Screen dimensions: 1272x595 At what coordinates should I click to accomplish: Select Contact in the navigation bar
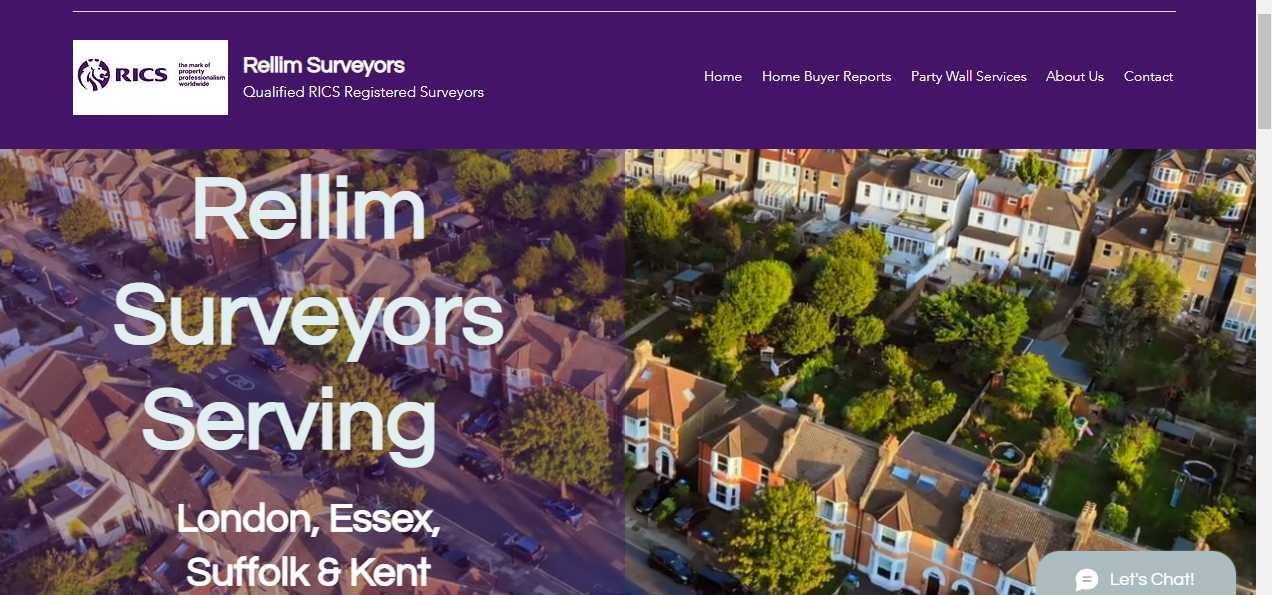coord(1148,76)
